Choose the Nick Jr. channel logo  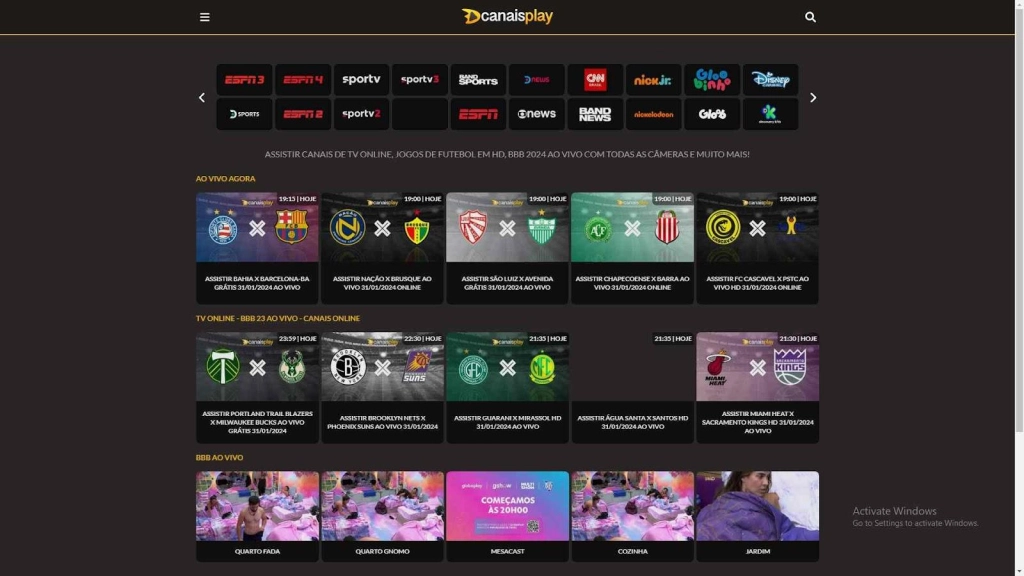point(653,80)
